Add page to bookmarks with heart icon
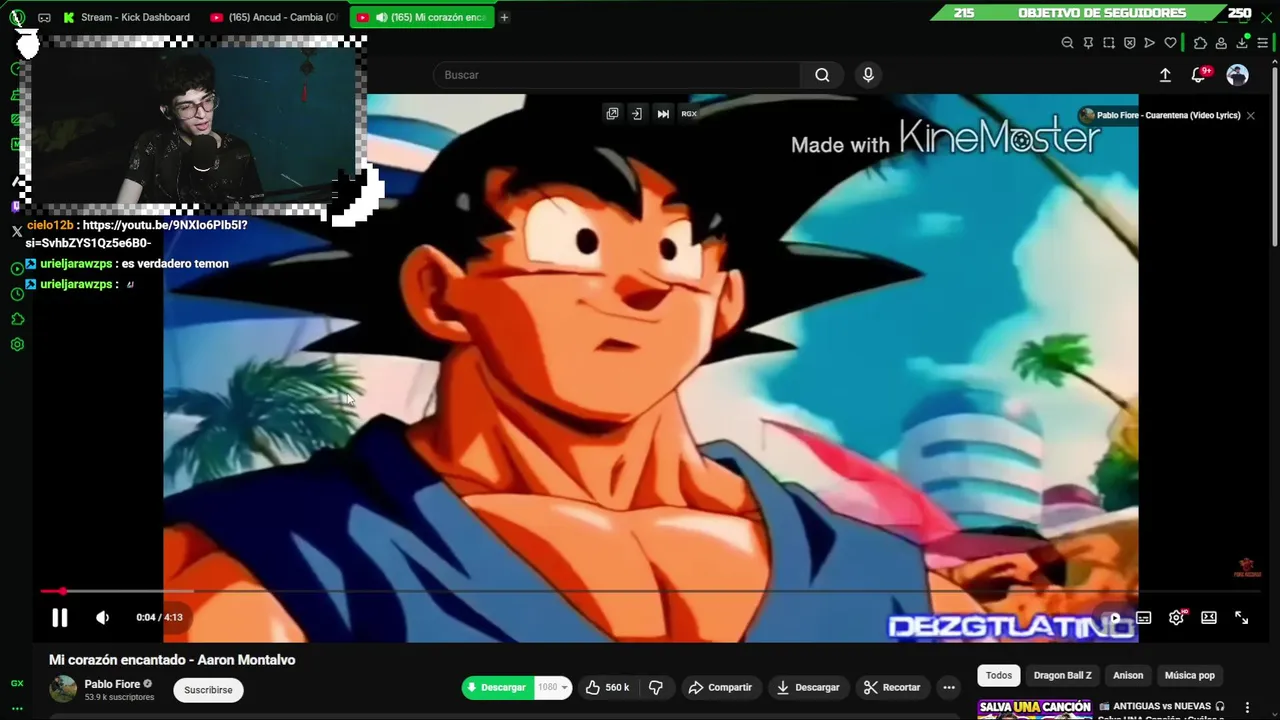1280x720 pixels. [1170, 43]
